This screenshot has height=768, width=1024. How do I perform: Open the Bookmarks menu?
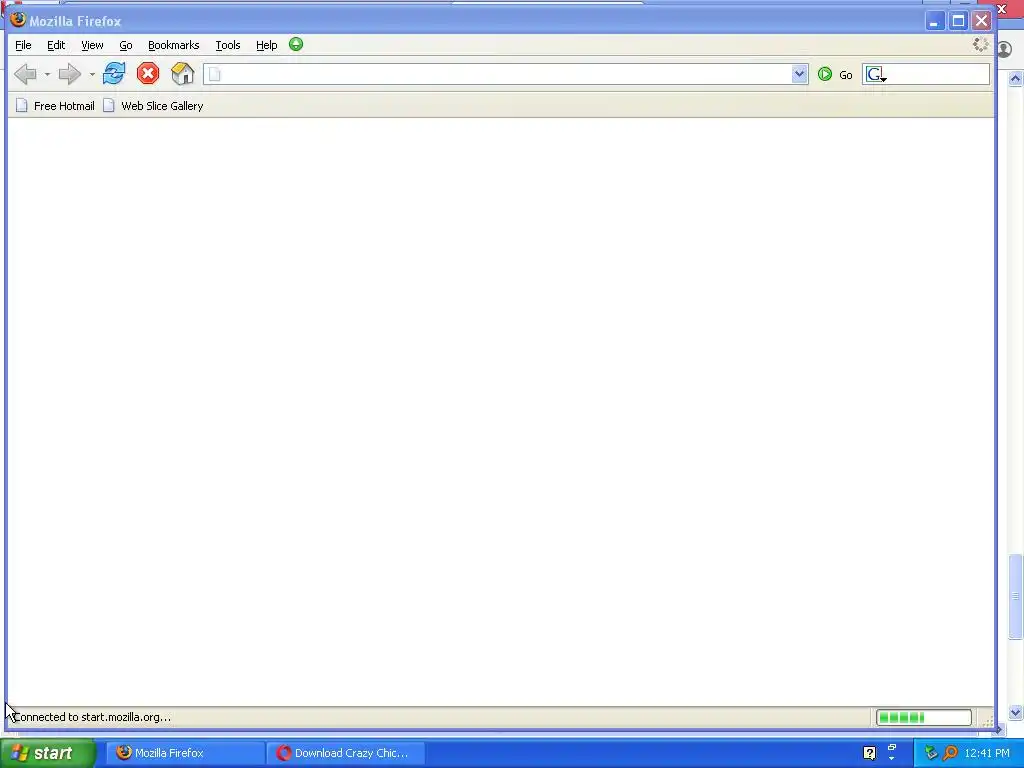tap(174, 45)
